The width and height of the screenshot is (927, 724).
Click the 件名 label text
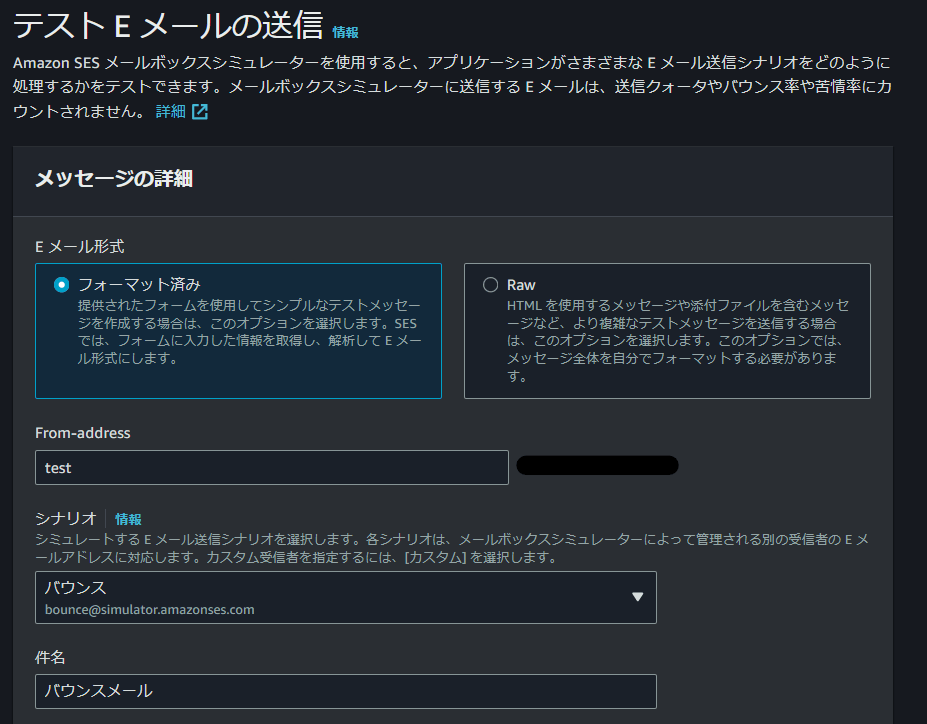click(x=50, y=657)
